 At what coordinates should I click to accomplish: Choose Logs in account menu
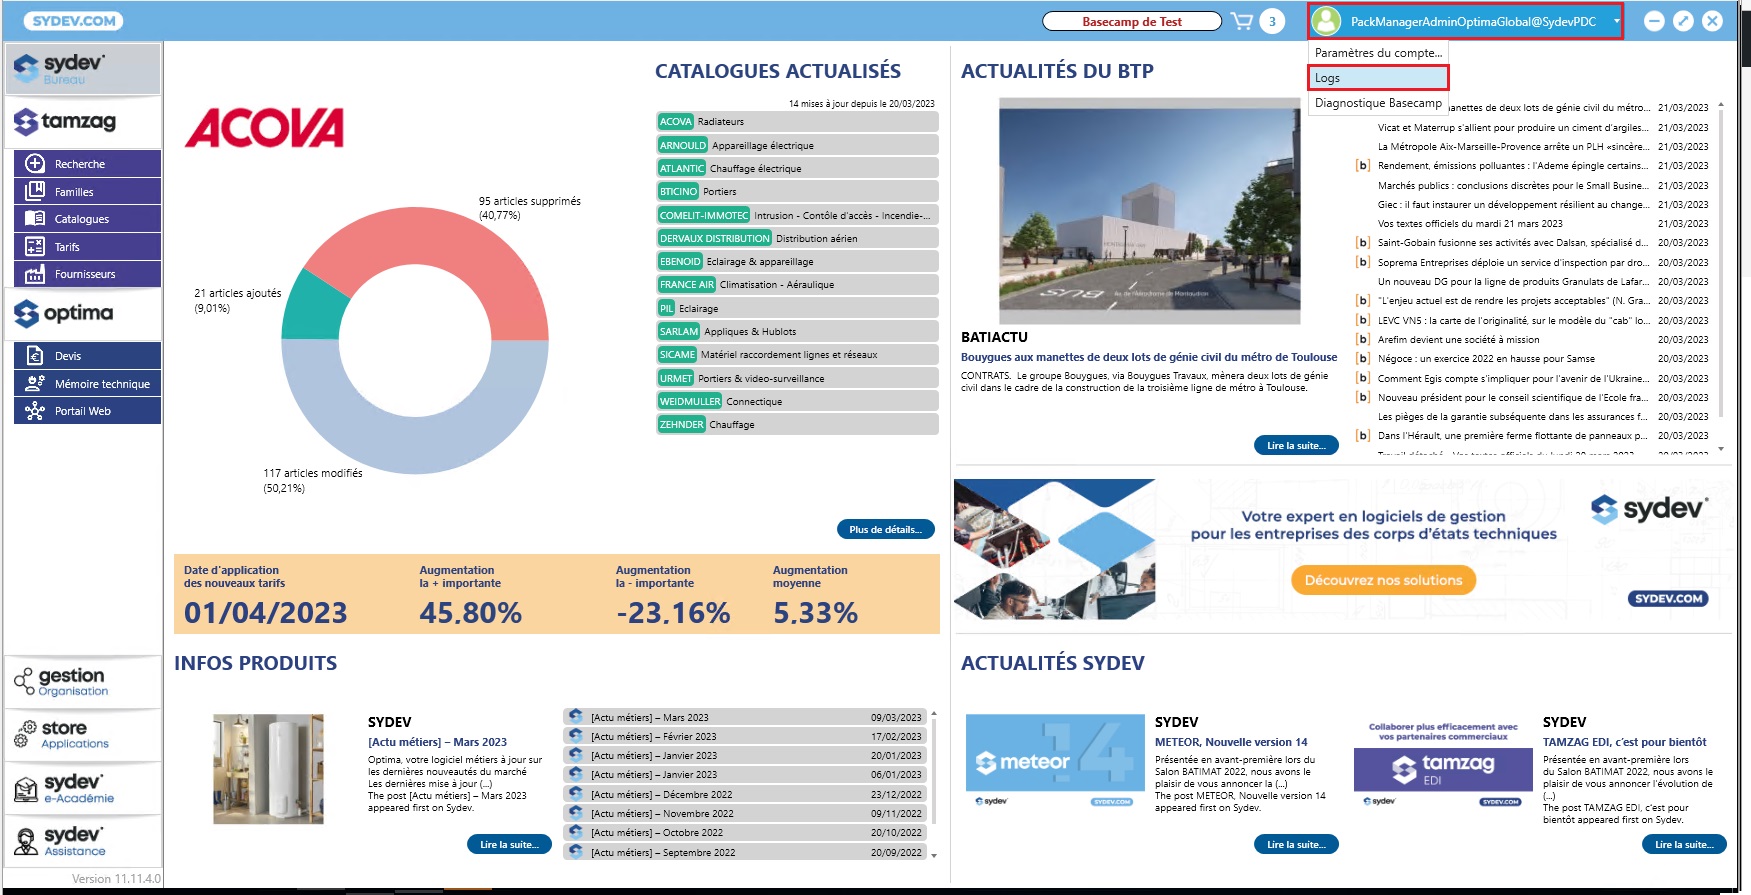coord(1378,78)
